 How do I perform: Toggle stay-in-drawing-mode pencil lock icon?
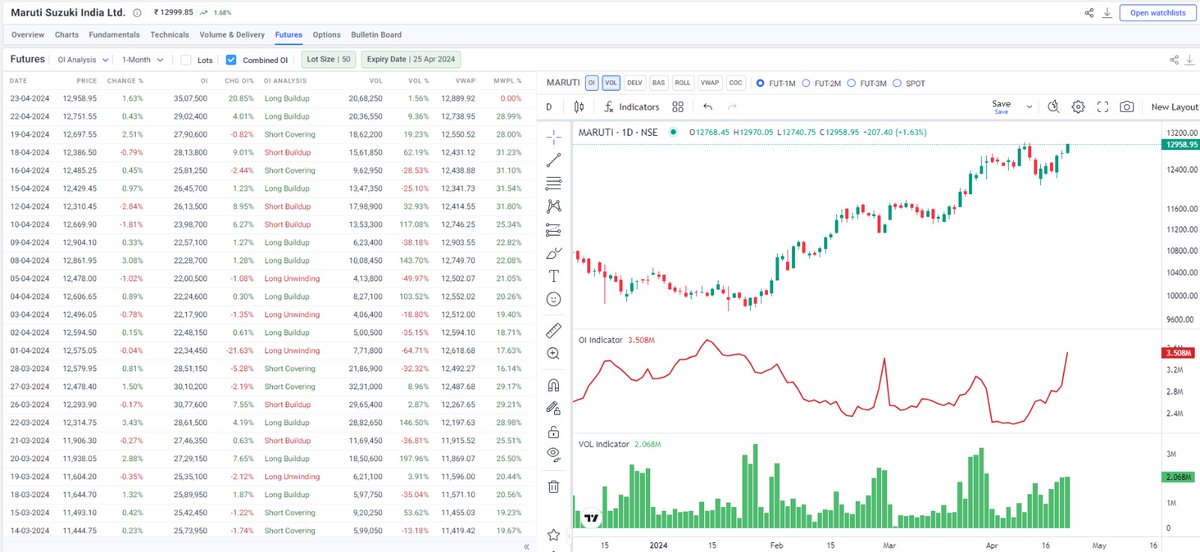click(554, 408)
